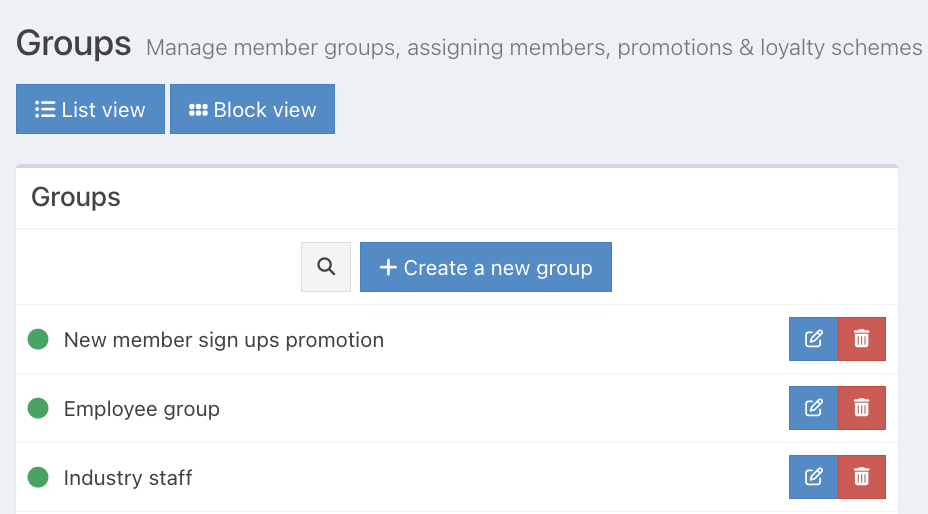The image size is (928, 514).
Task: Click the Groups page heading
Action: (x=73, y=44)
